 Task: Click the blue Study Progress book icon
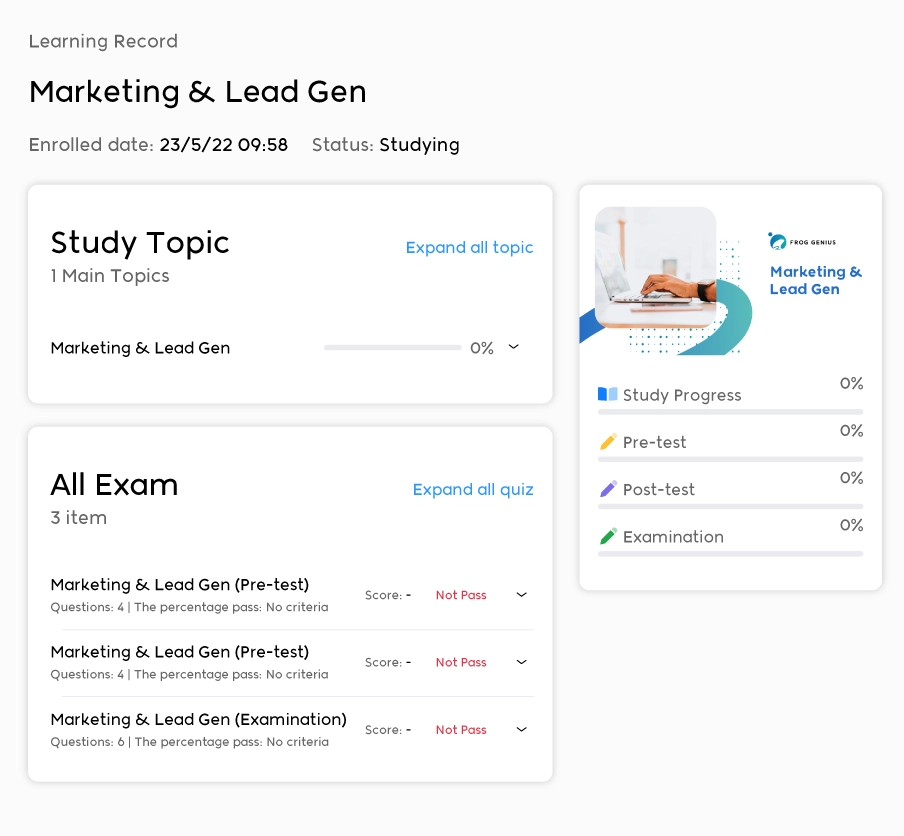[x=607, y=394]
